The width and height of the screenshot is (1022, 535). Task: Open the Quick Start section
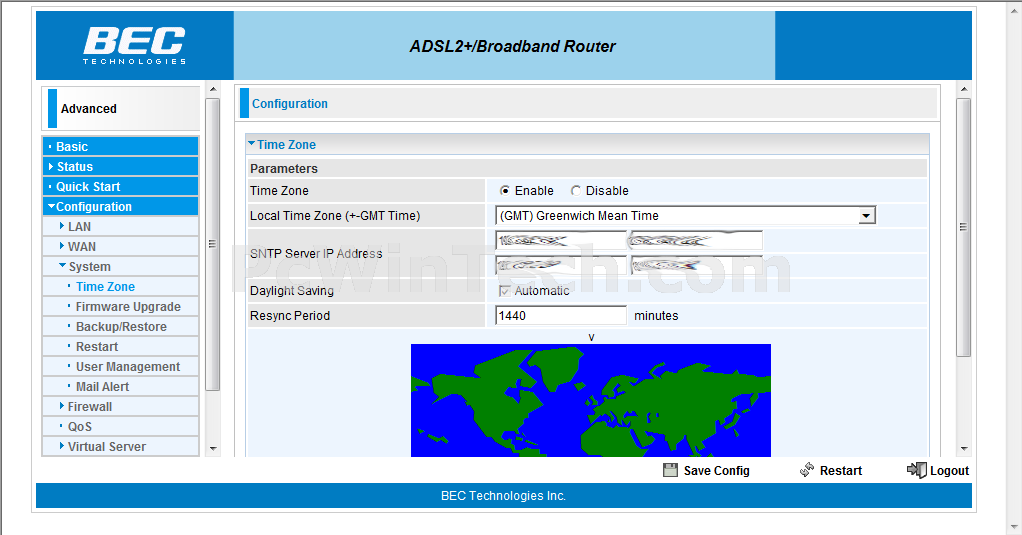(88, 187)
